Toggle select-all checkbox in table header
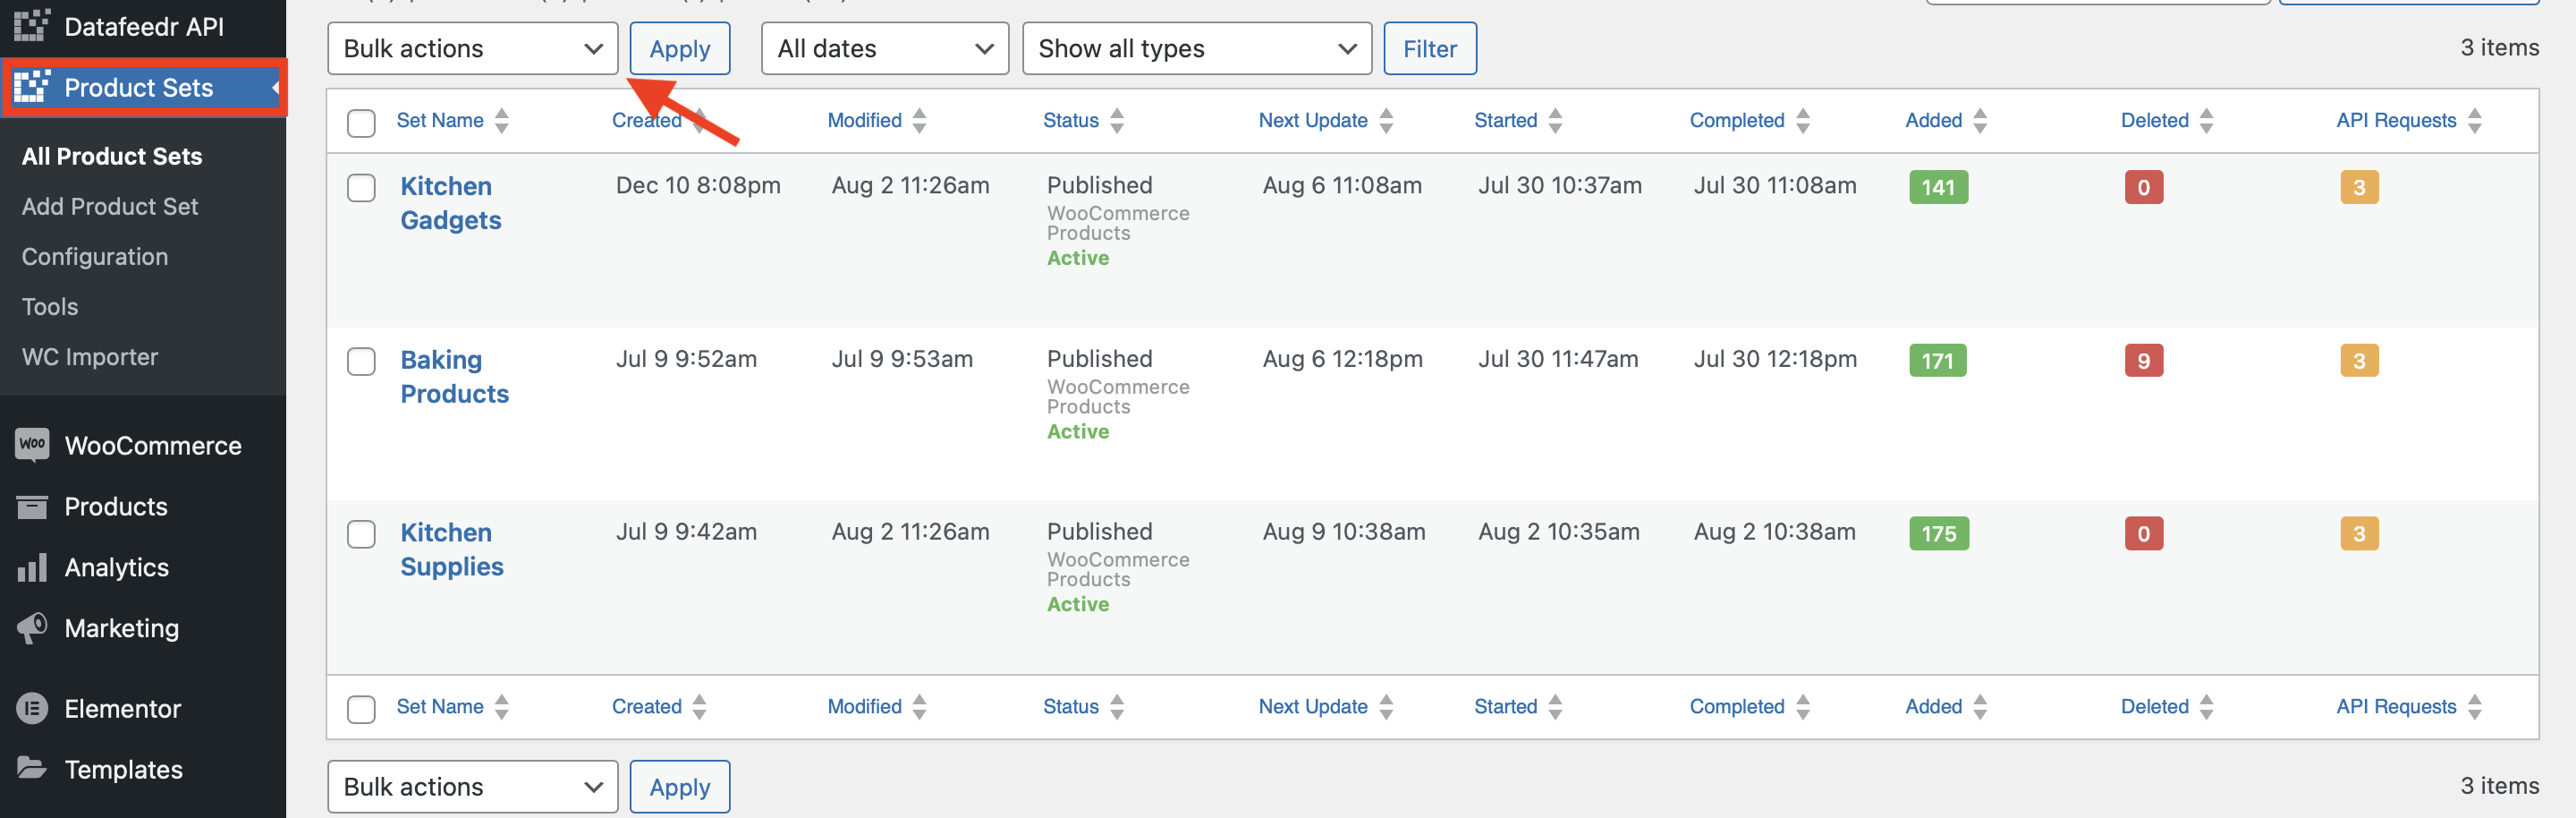The width and height of the screenshot is (2576, 818). tap(361, 123)
